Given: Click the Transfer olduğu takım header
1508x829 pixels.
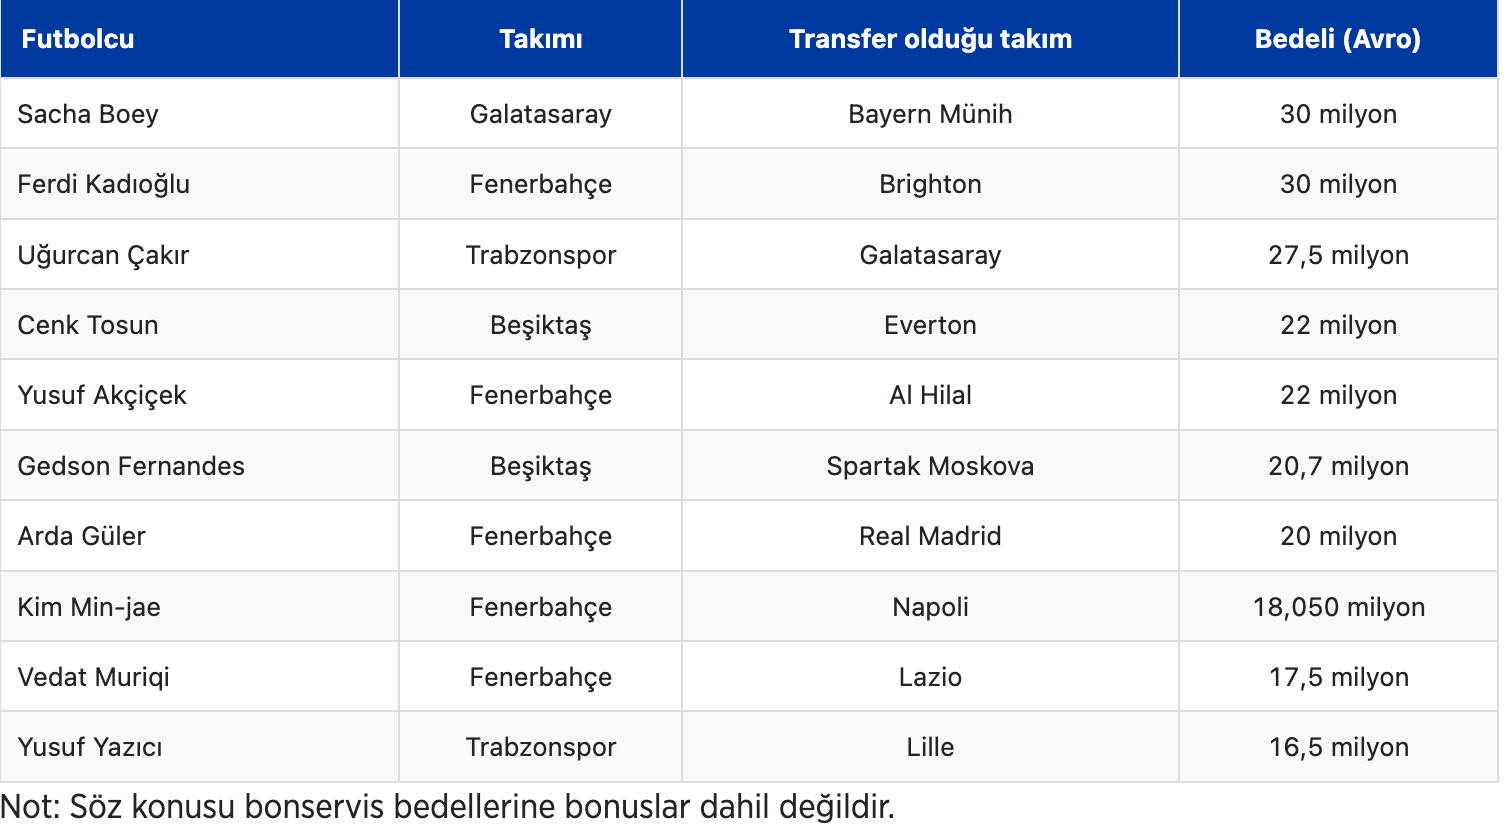Looking at the screenshot, I should coord(930,39).
